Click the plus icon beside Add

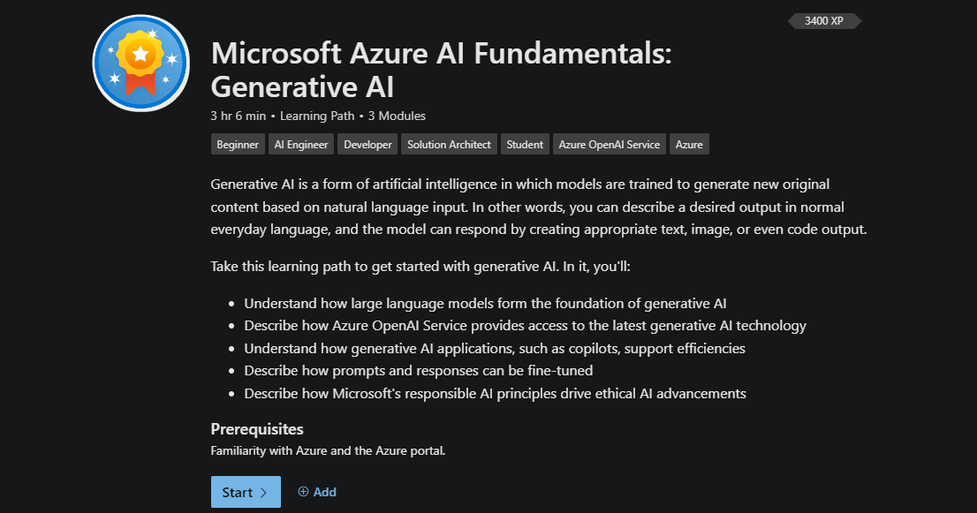tap(303, 492)
